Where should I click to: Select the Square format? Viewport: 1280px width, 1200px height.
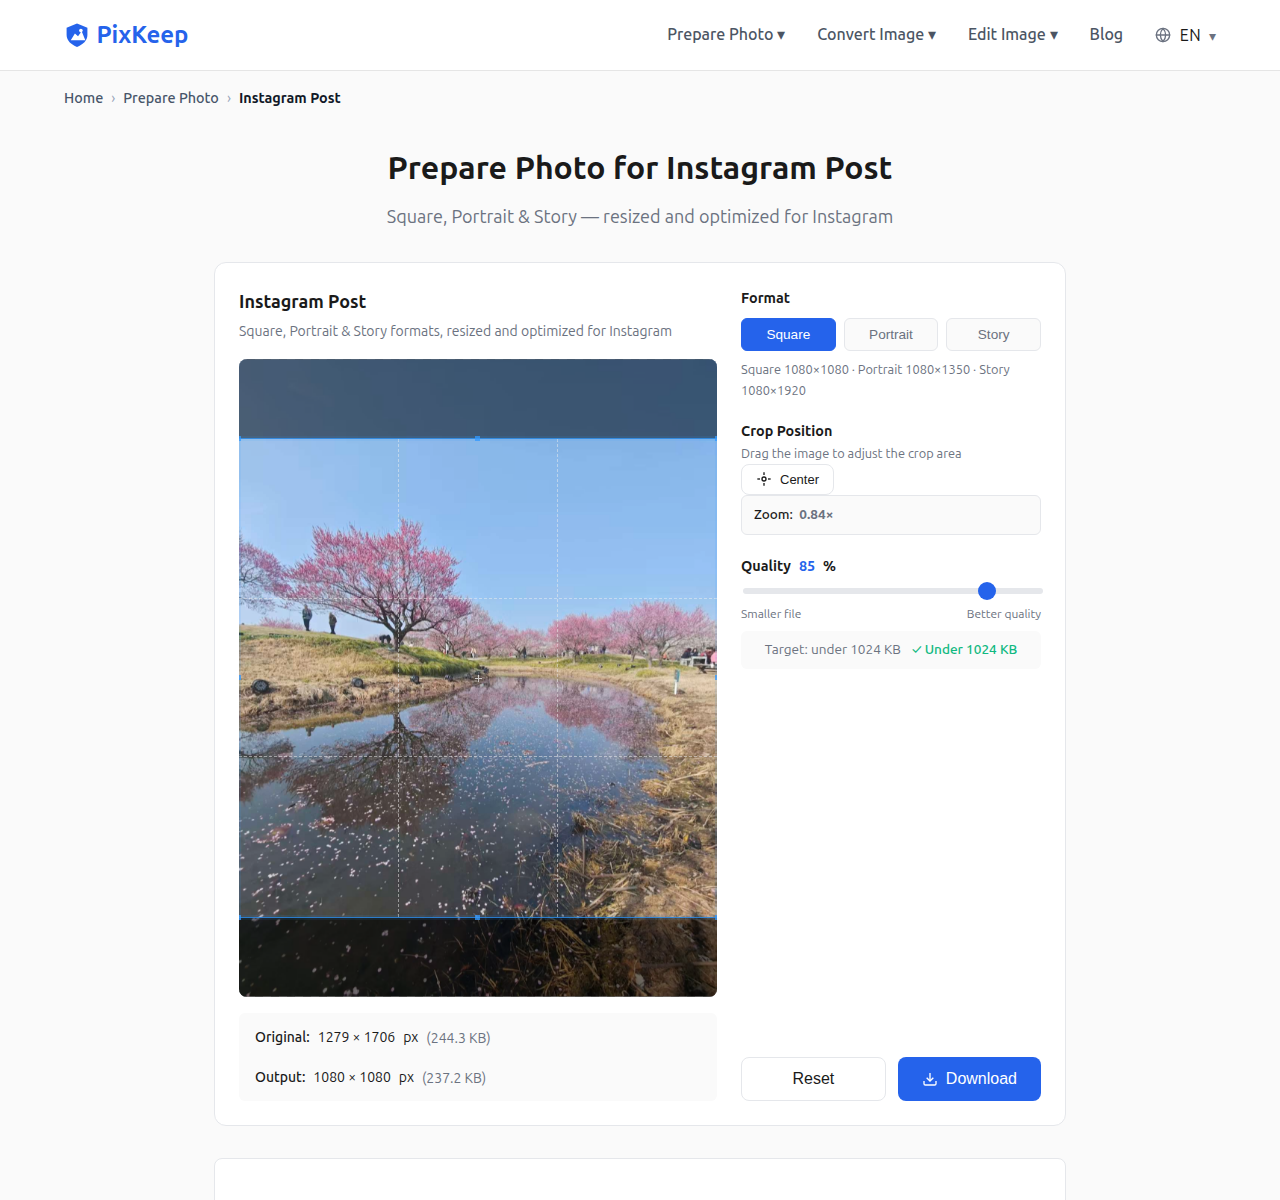point(788,335)
